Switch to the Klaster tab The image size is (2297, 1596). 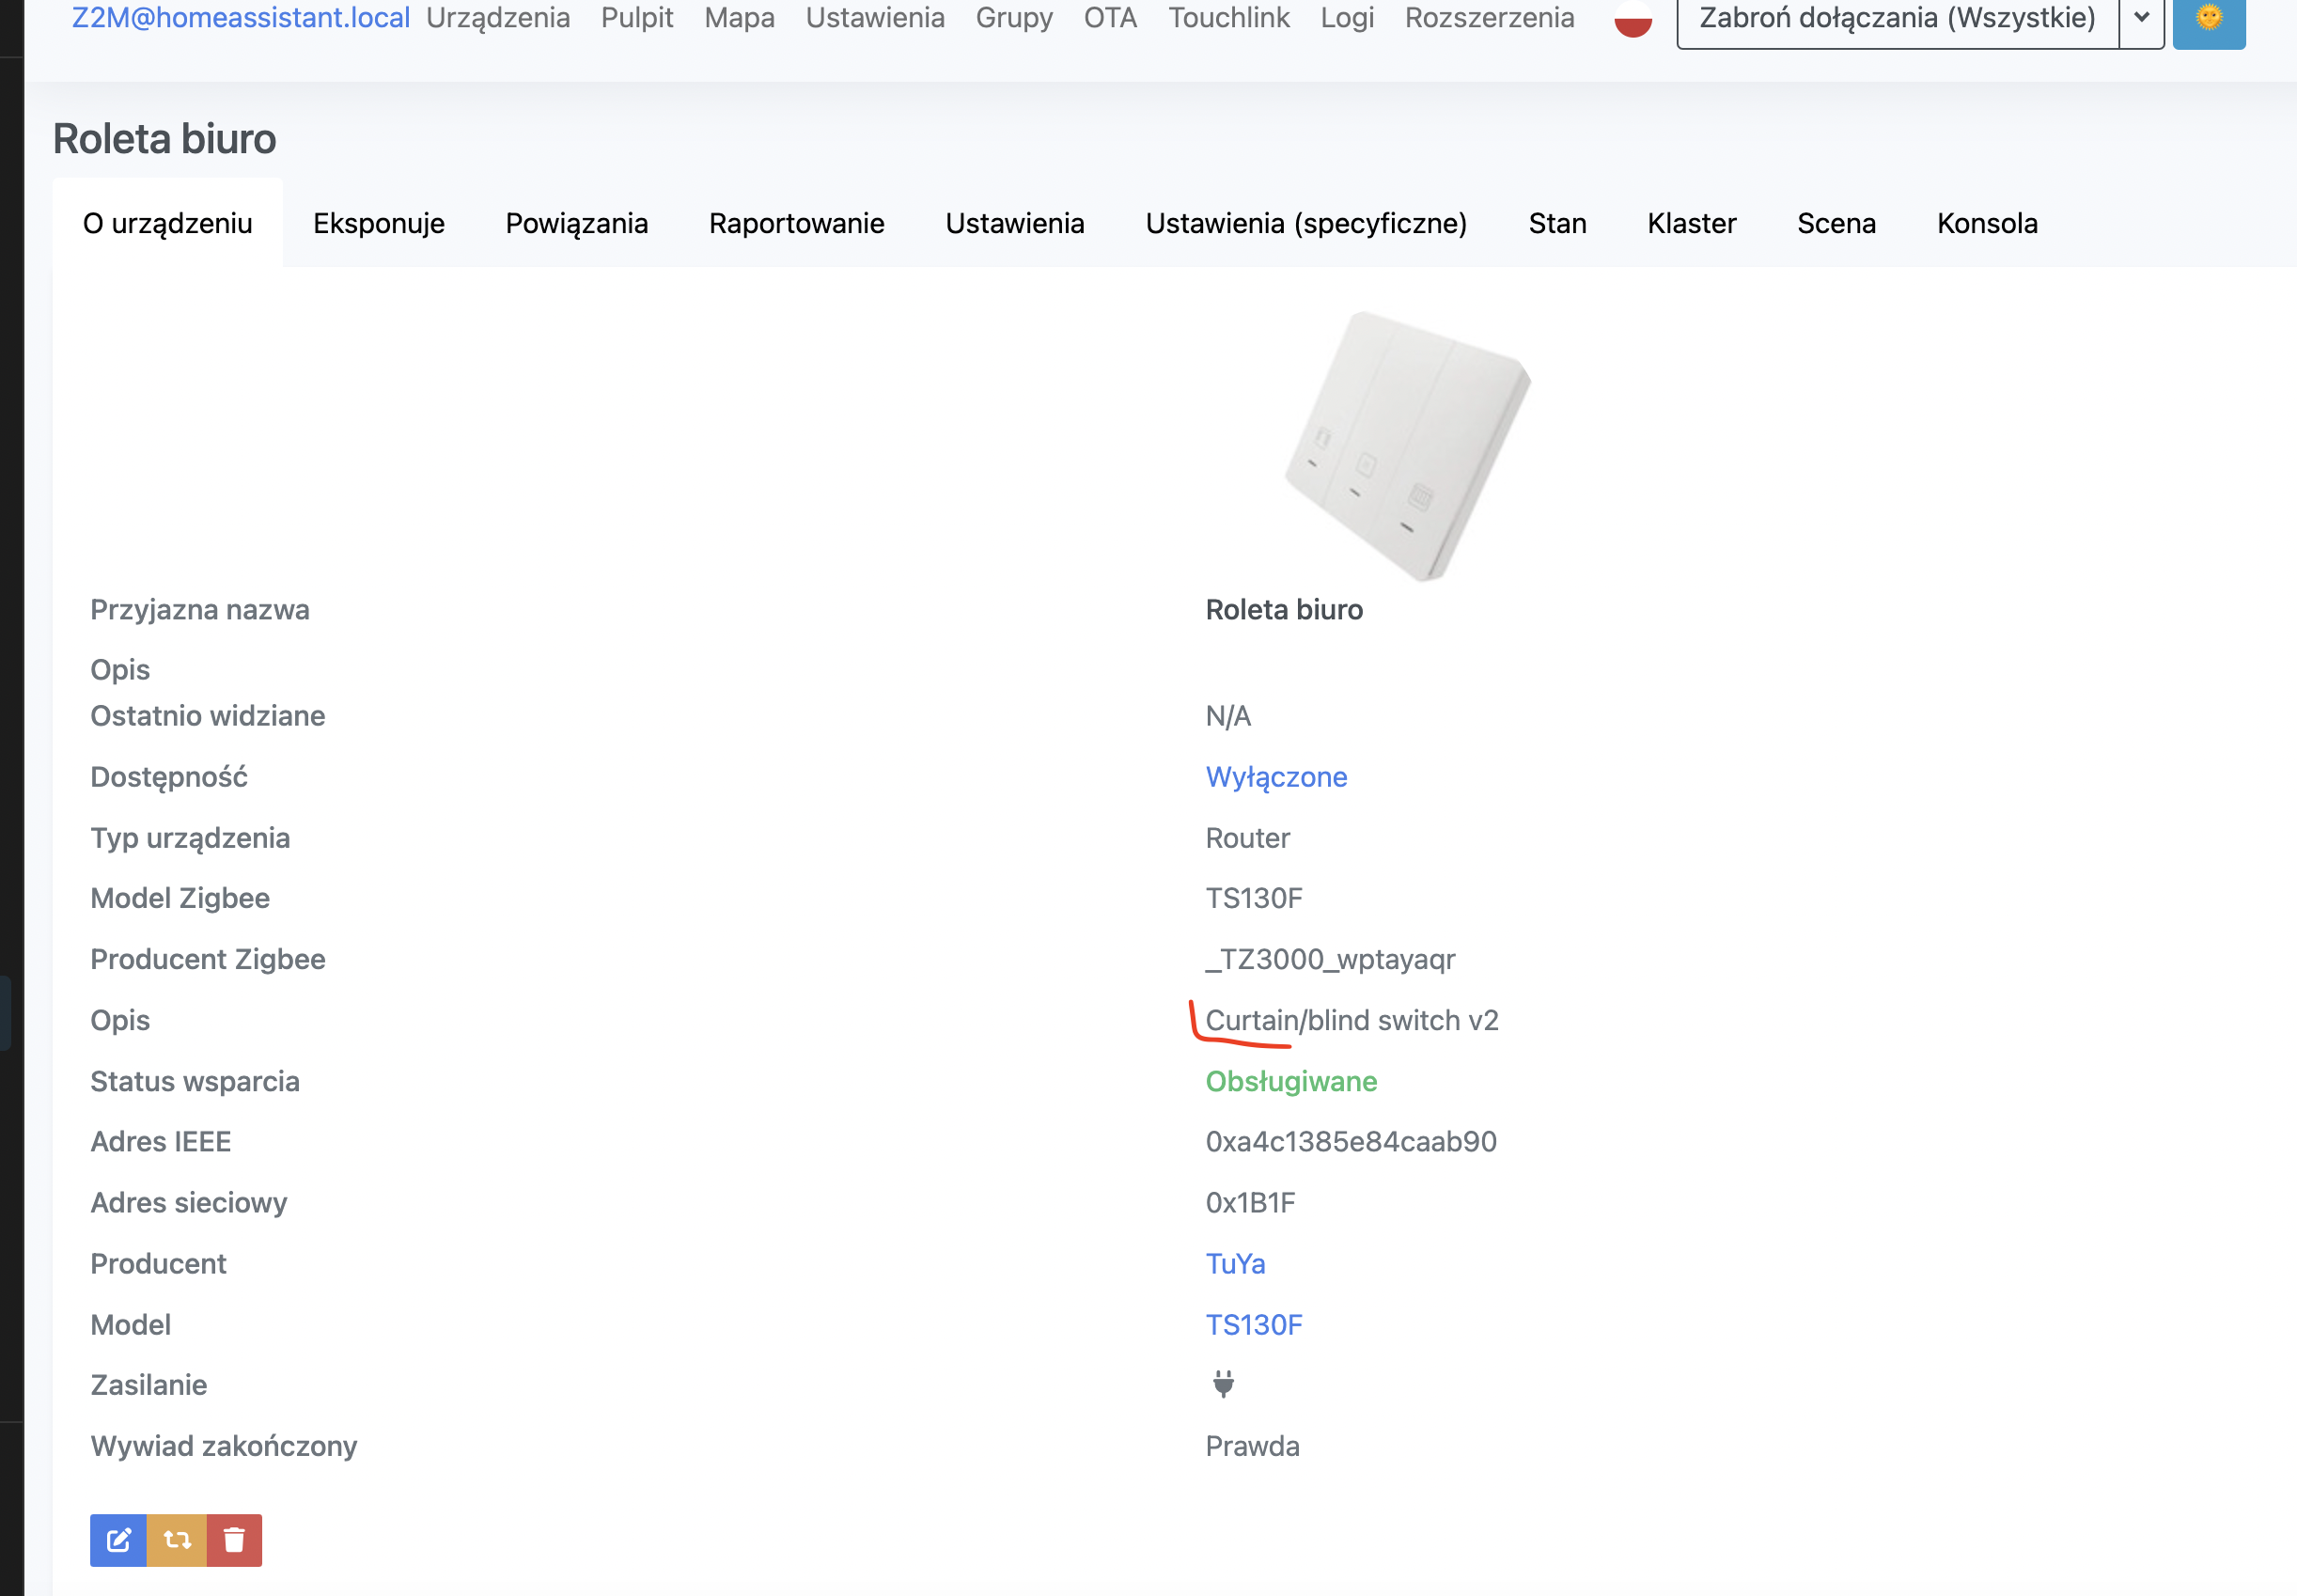point(1691,223)
